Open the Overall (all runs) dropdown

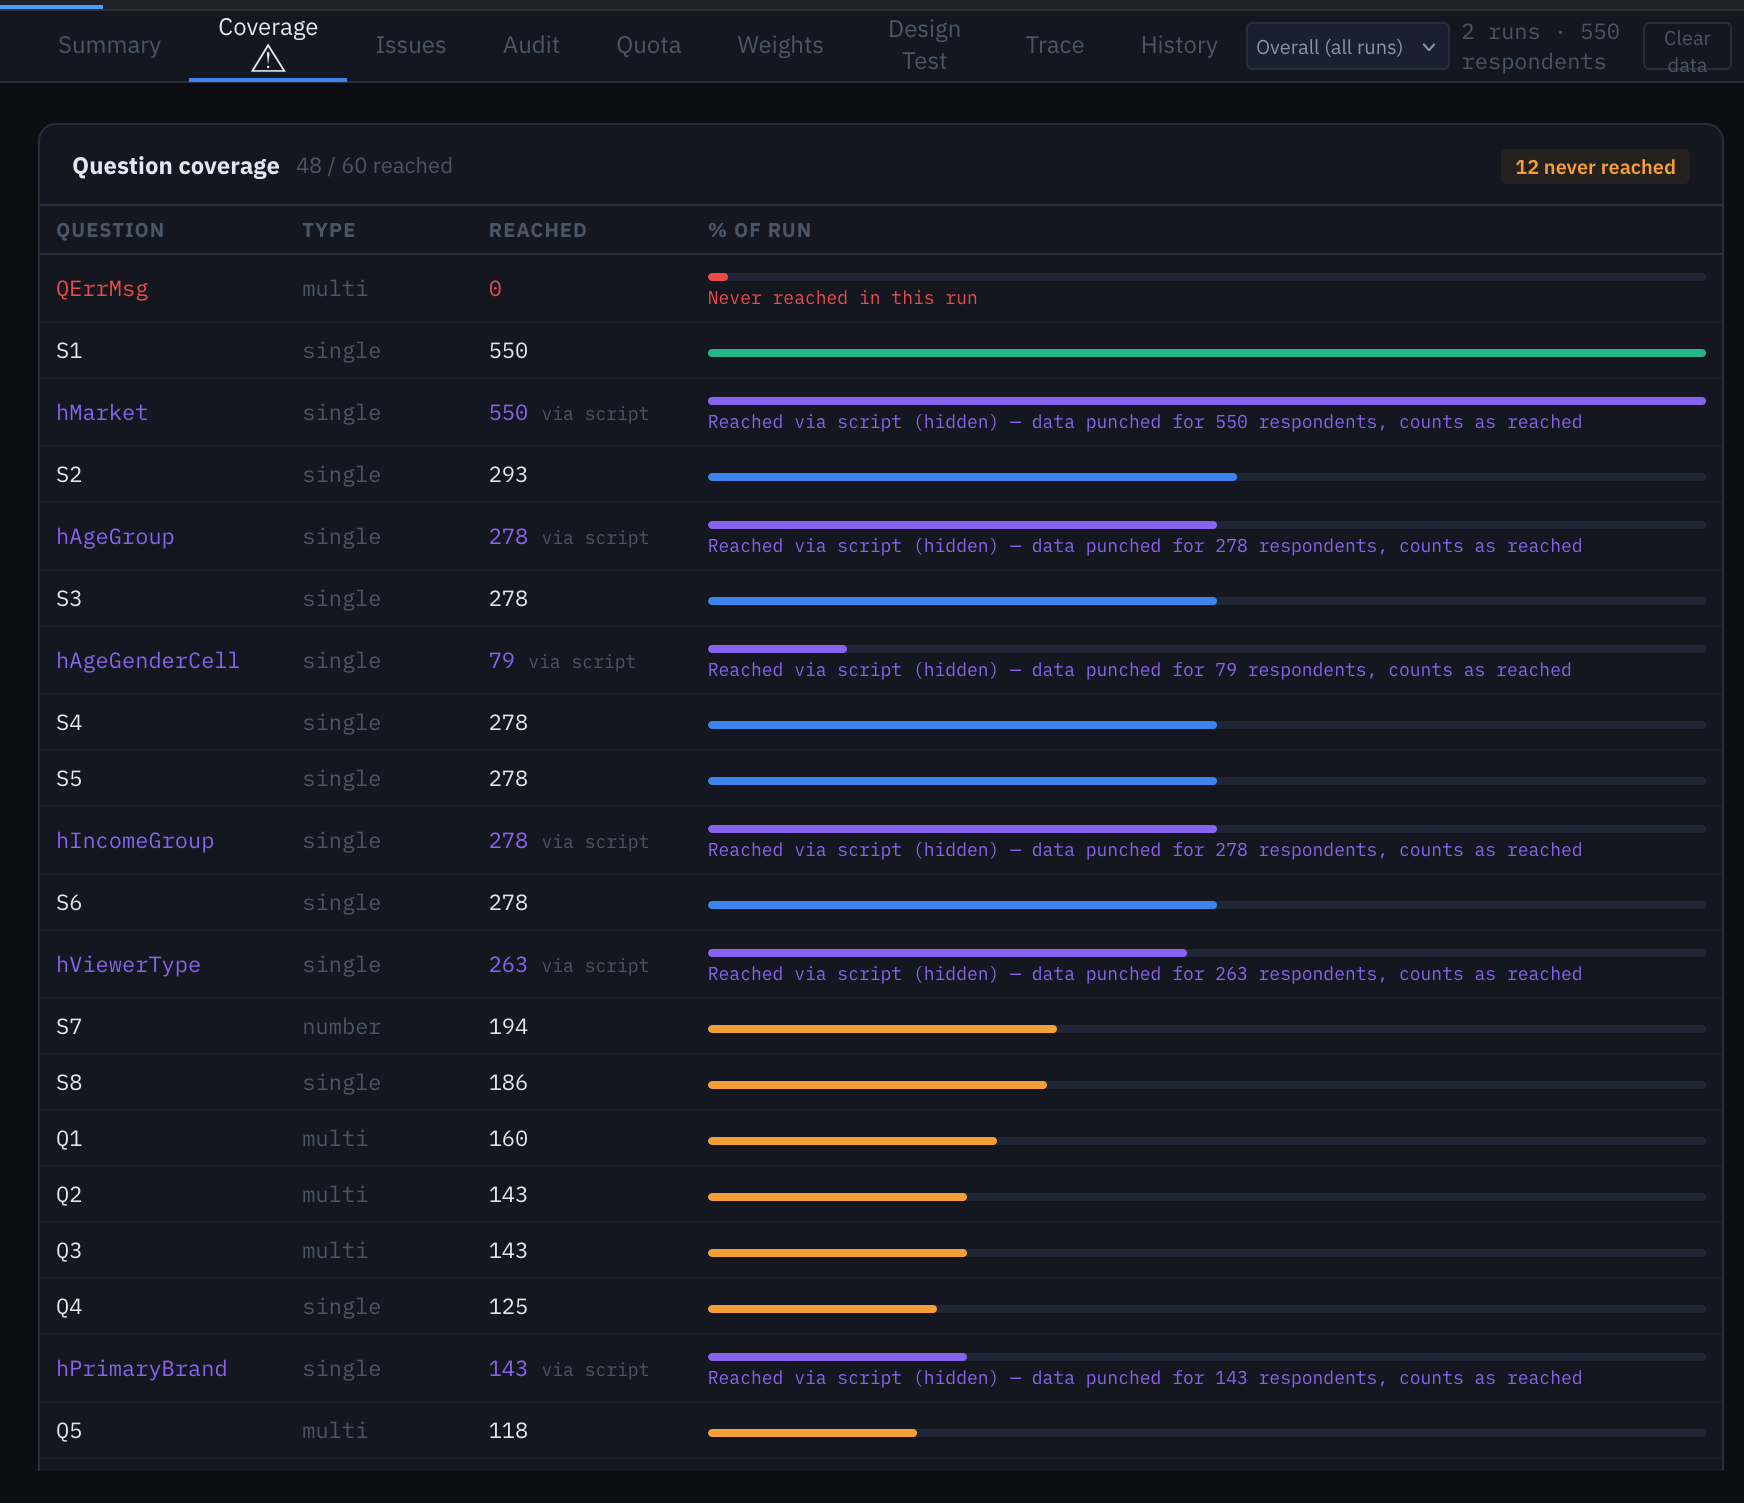click(1347, 47)
